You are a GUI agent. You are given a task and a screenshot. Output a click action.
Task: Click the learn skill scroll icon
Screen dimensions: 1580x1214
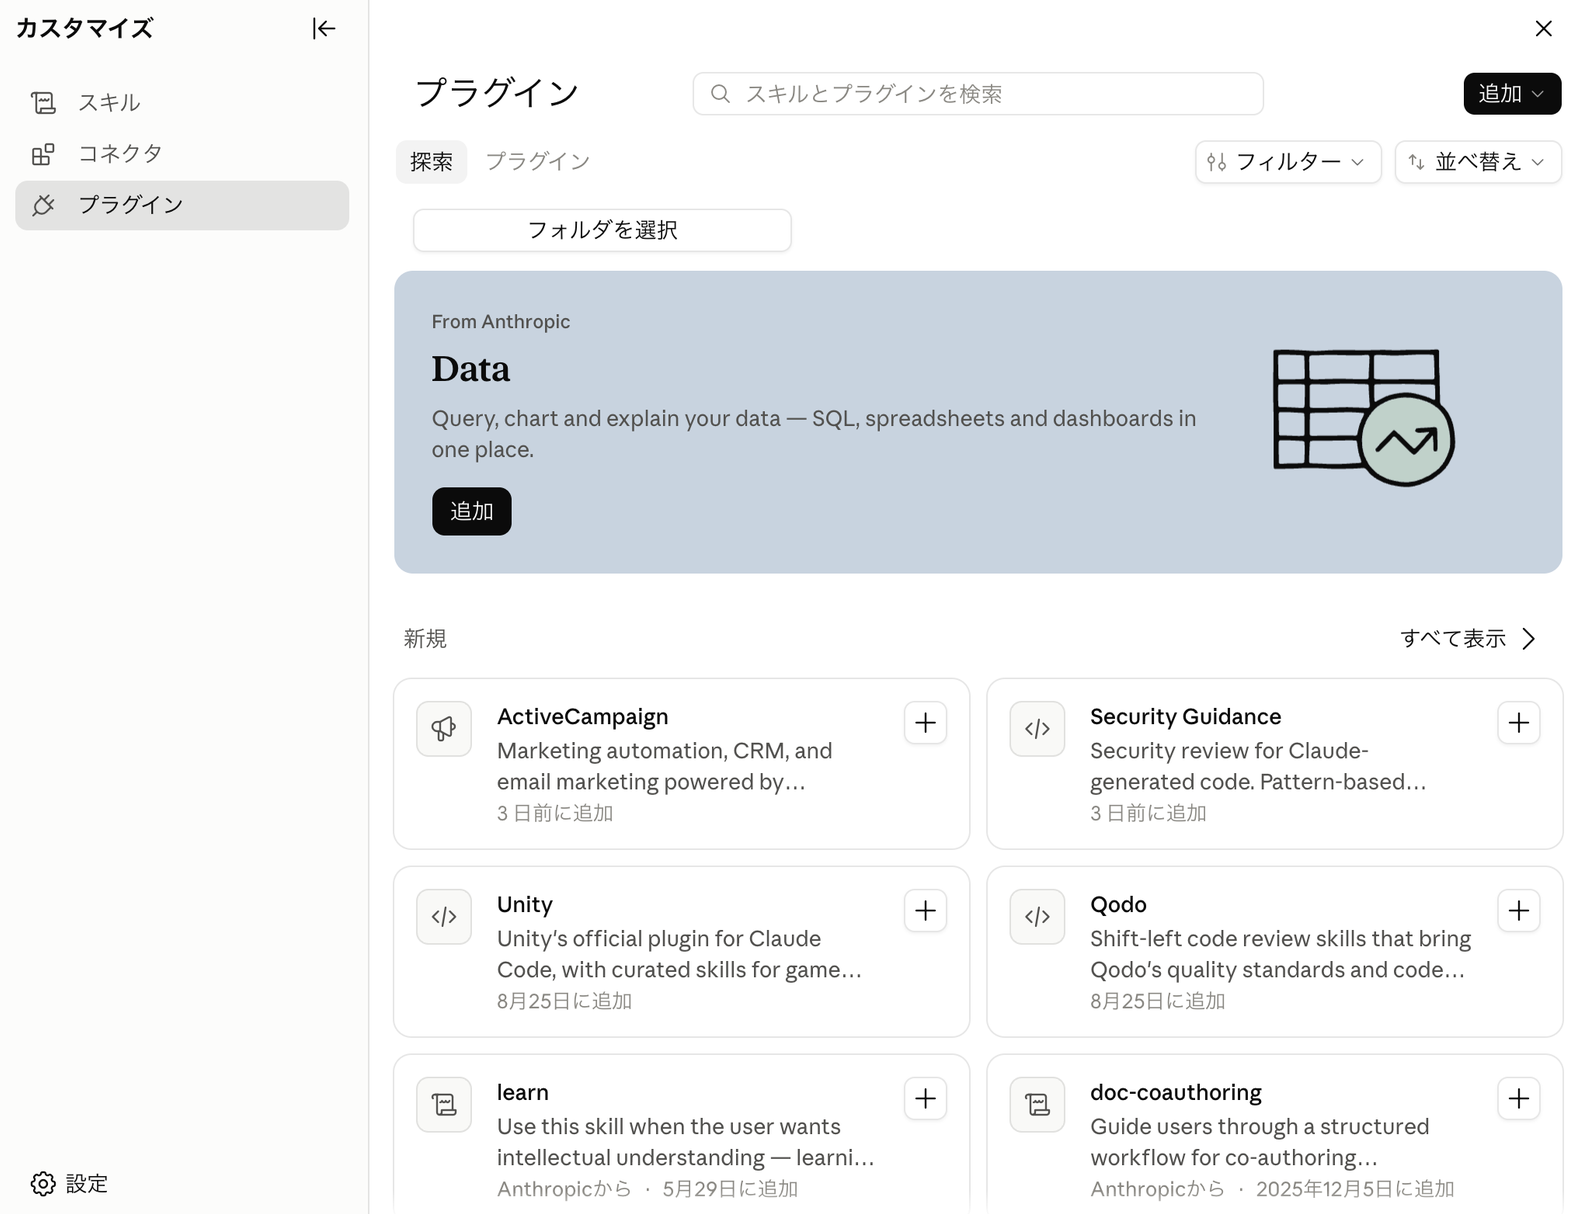click(444, 1105)
